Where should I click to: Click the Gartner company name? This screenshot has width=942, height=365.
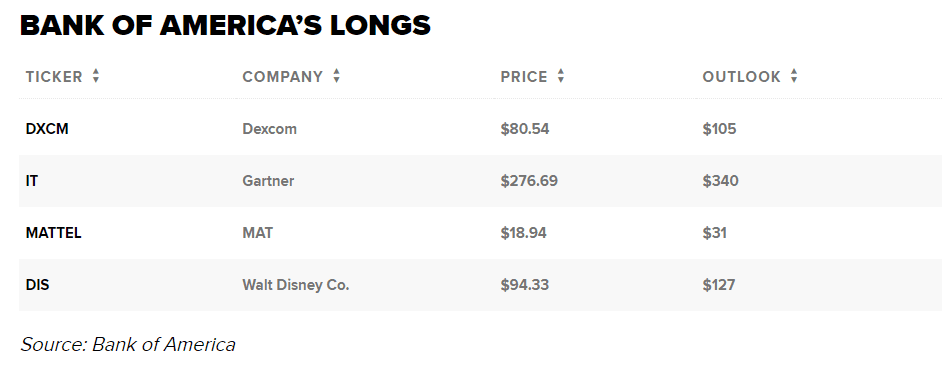click(x=269, y=181)
